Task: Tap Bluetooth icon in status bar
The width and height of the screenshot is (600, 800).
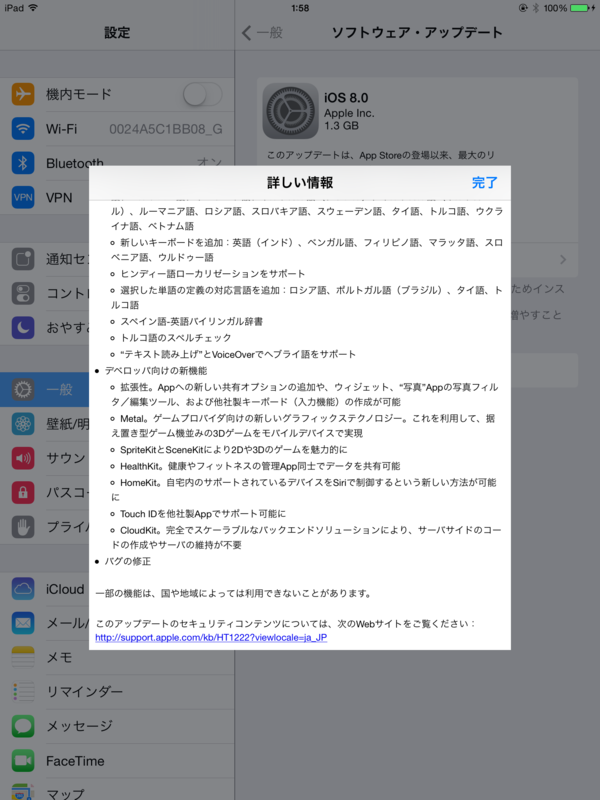Action: point(536,8)
